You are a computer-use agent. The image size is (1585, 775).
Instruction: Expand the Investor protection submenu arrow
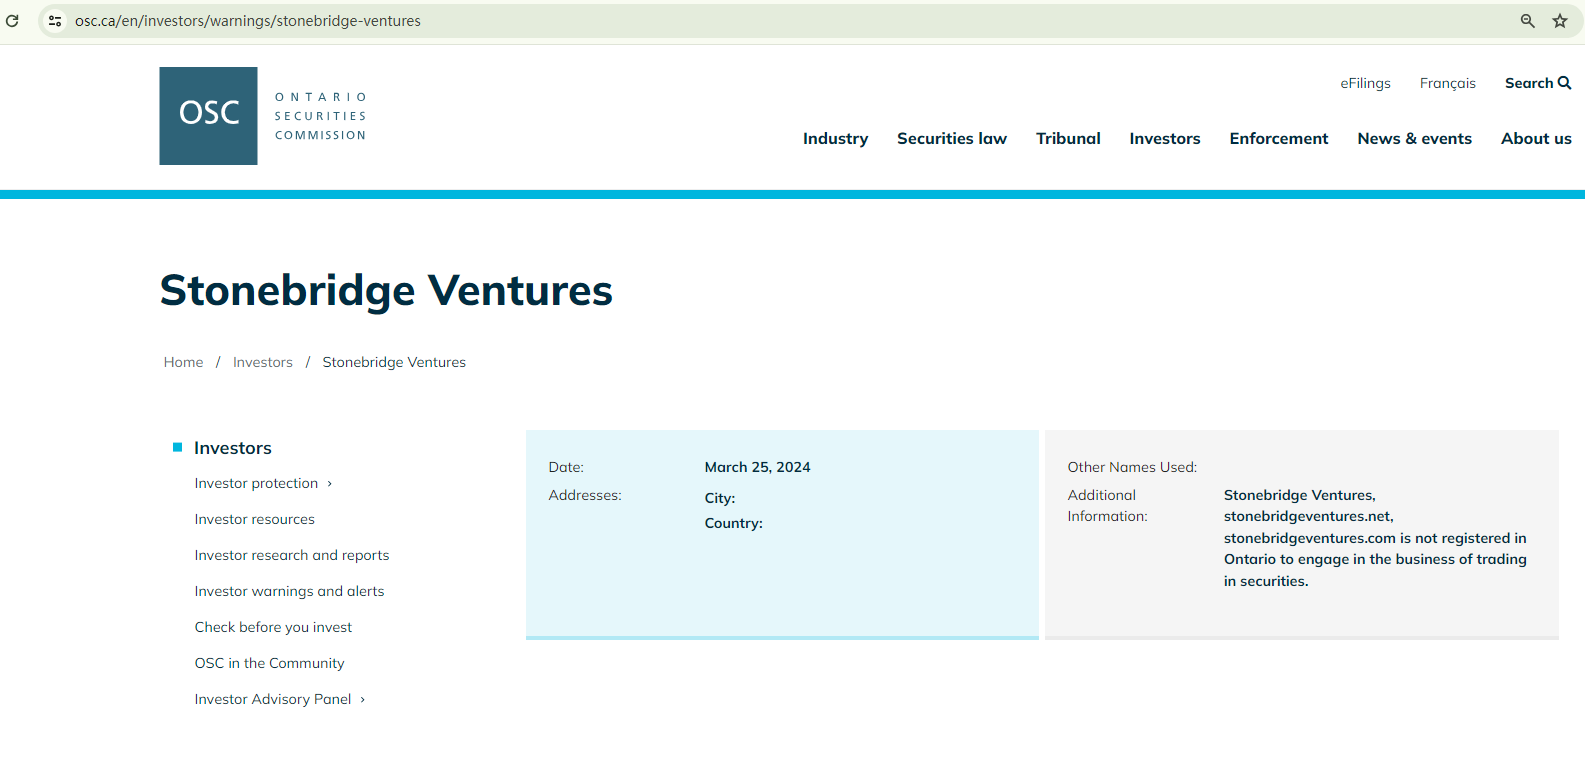click(330, 484)
